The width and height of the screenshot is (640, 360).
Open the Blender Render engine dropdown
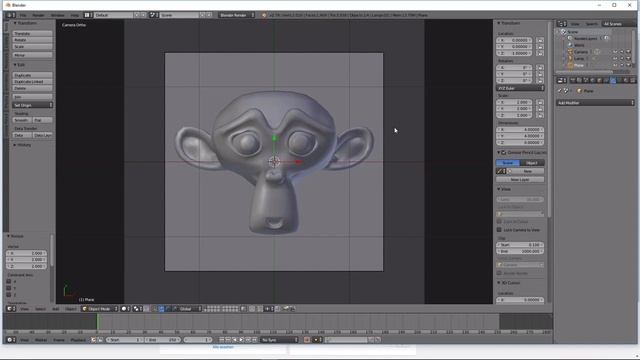[x=237, y=15]
